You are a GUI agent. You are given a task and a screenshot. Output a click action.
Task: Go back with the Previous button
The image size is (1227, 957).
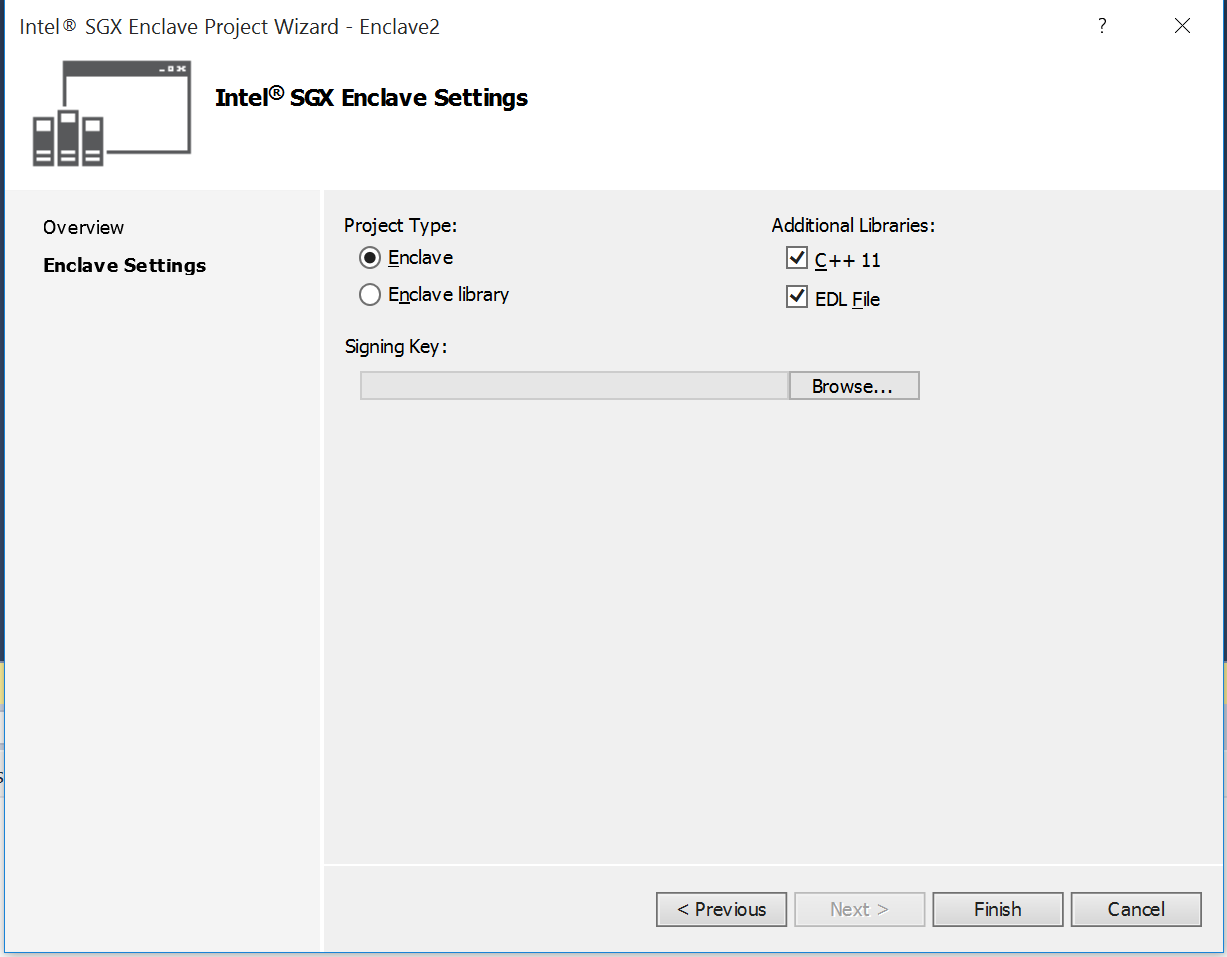pos(721,909)
